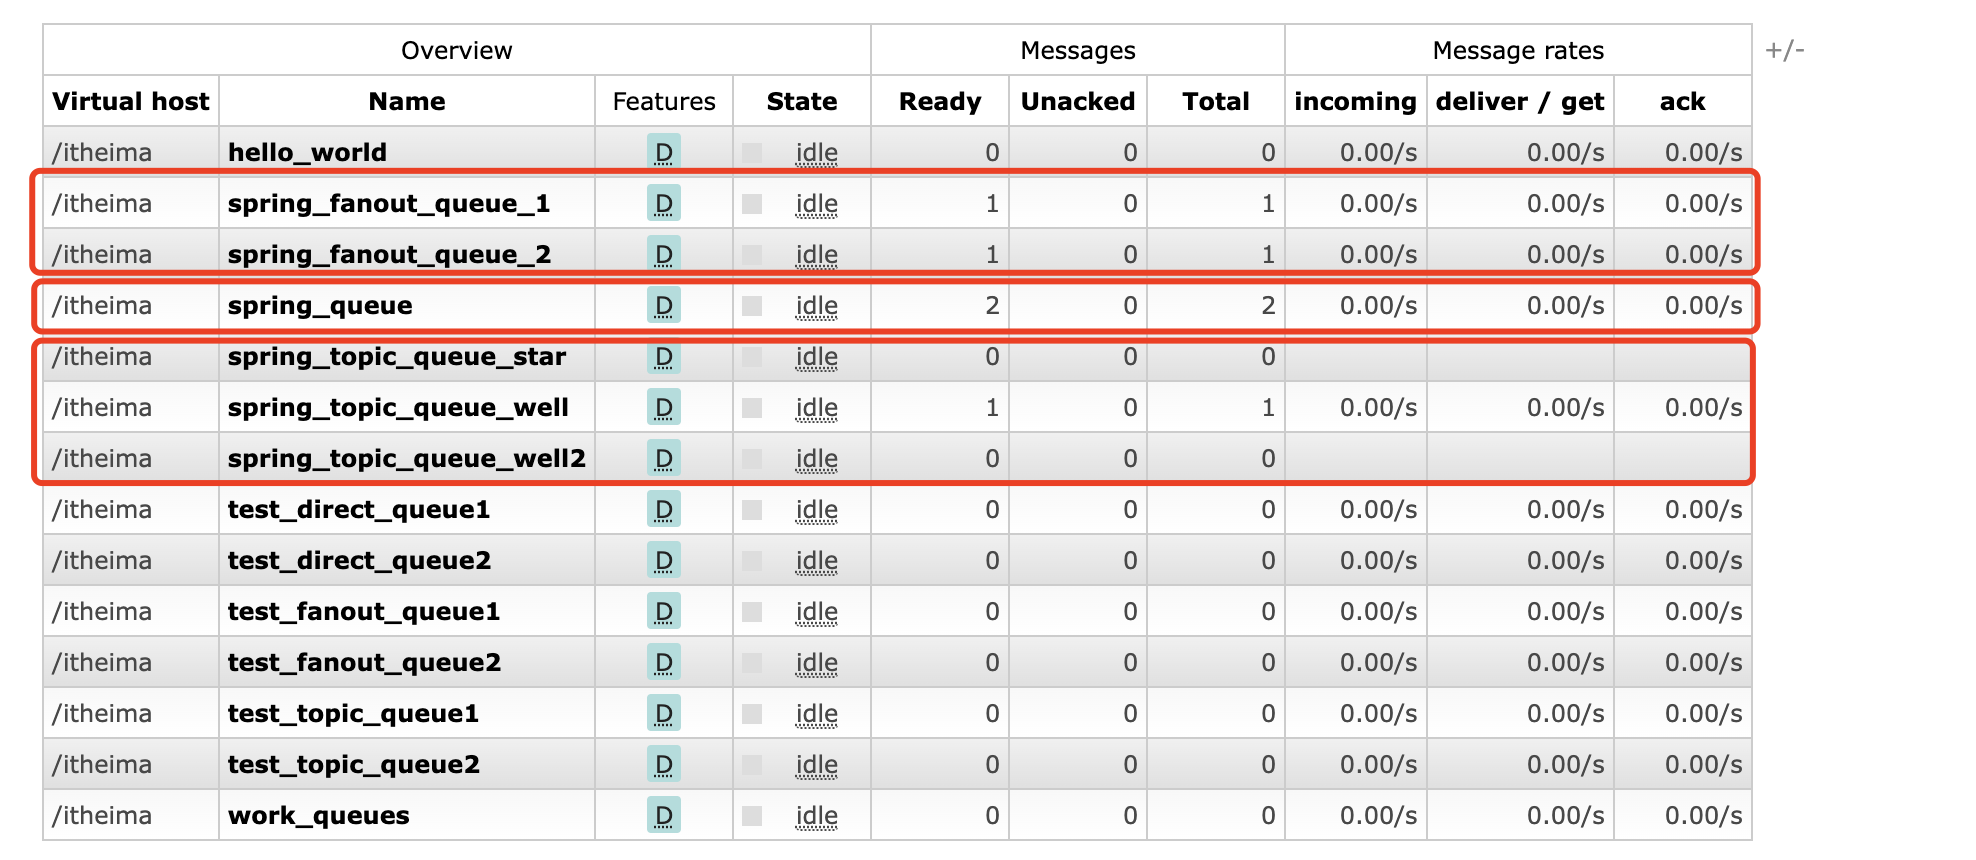1976x860 pixels.
Task: Click D badge on work_queues row
Action: tap(663, 815)
